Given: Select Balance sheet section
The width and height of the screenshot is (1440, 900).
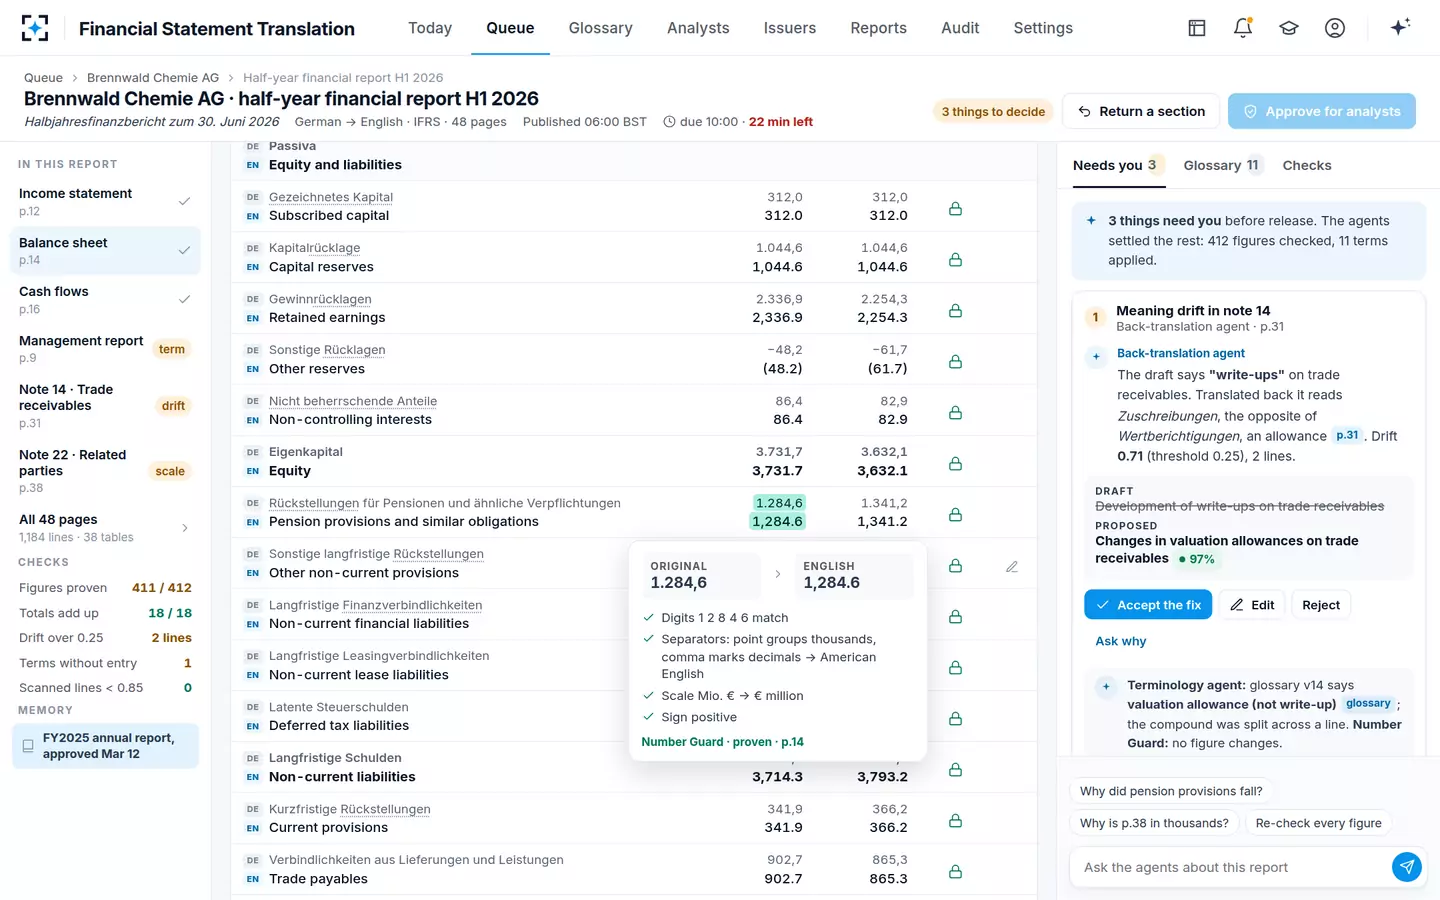Looking at the screenshot, I should [105, 250].
